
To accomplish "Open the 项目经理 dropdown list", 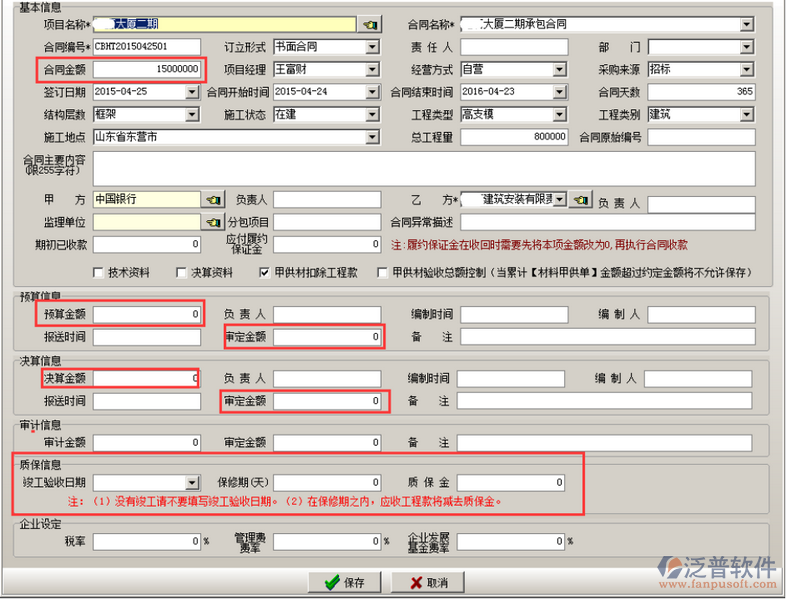I will 372,70.
